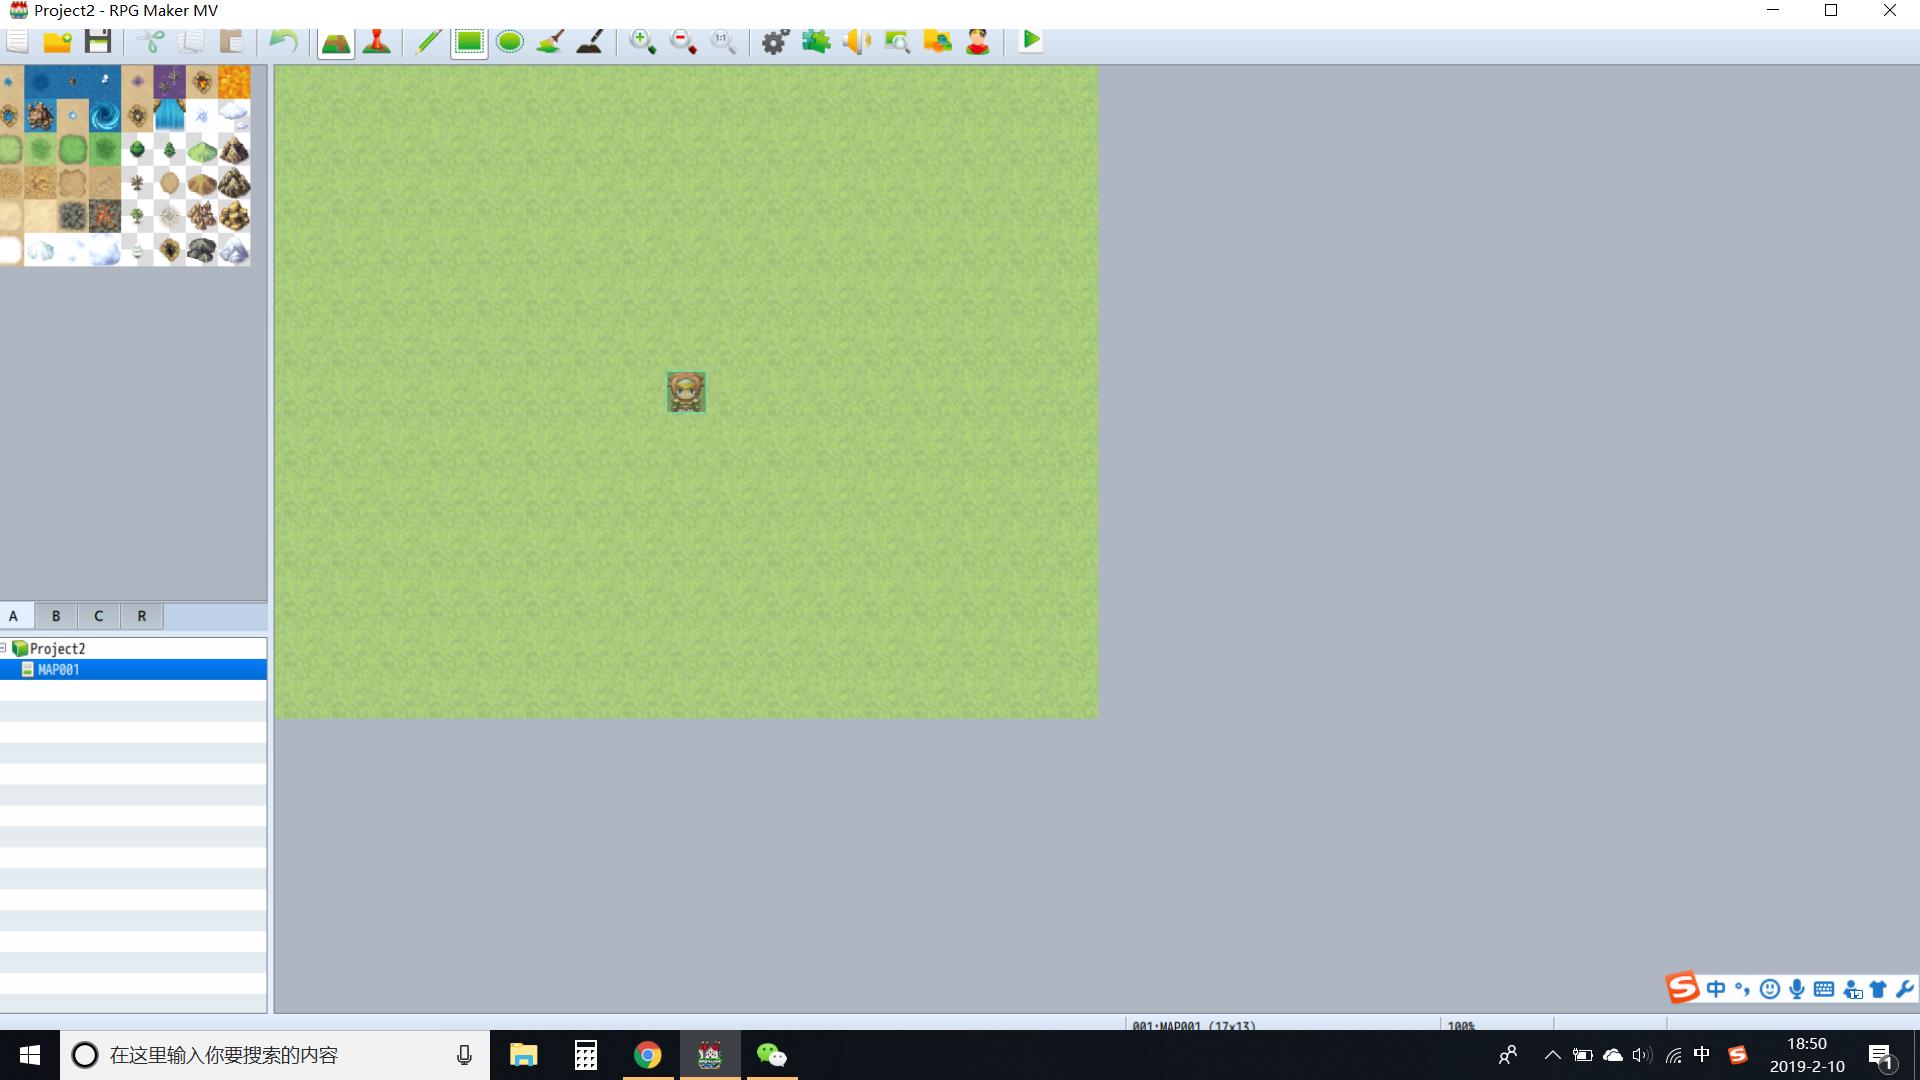Zoom out of the map
This screenshot has height=1080, width=1920.
683,41
